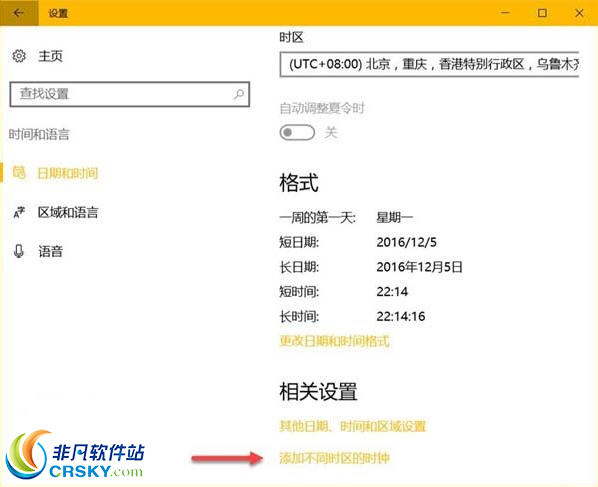Minimize the 设置 window
Viewport: 598px width, 487px height.
coord(505,13)
